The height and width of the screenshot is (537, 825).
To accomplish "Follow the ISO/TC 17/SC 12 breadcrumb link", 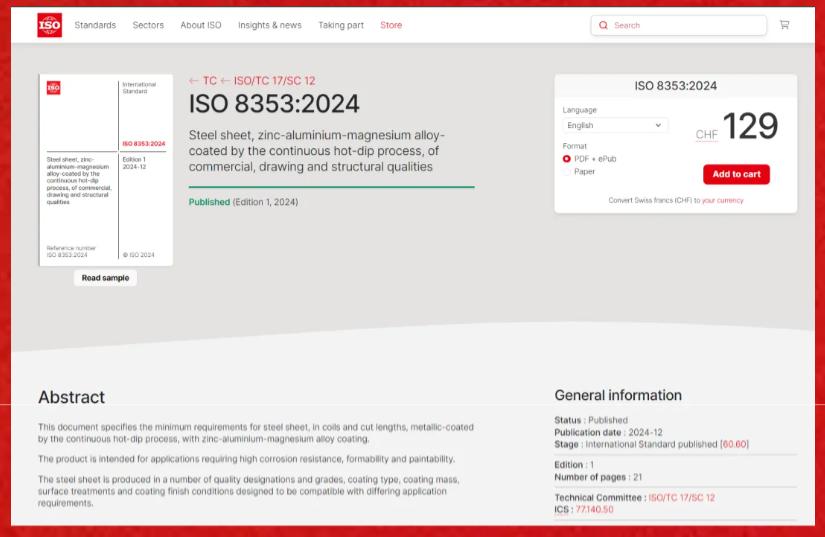I will tap(274, 80).
